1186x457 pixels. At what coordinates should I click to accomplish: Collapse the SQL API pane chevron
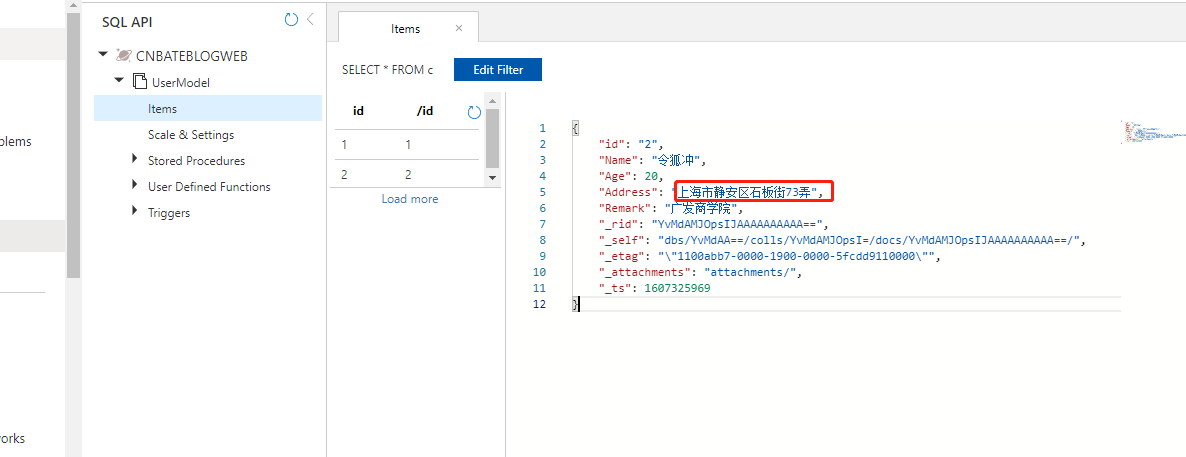pyautogui.click(x=310, y=20)
